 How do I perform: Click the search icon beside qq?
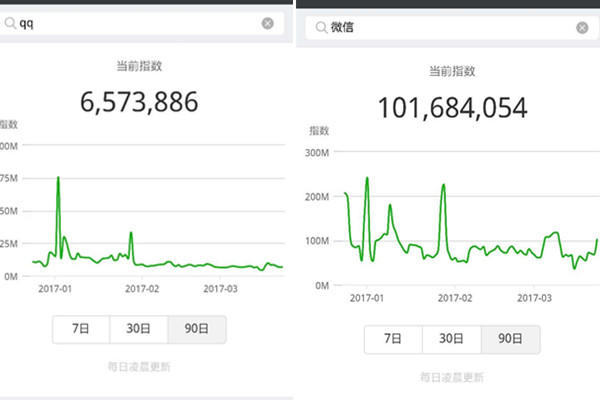click(x=10, y=23)
